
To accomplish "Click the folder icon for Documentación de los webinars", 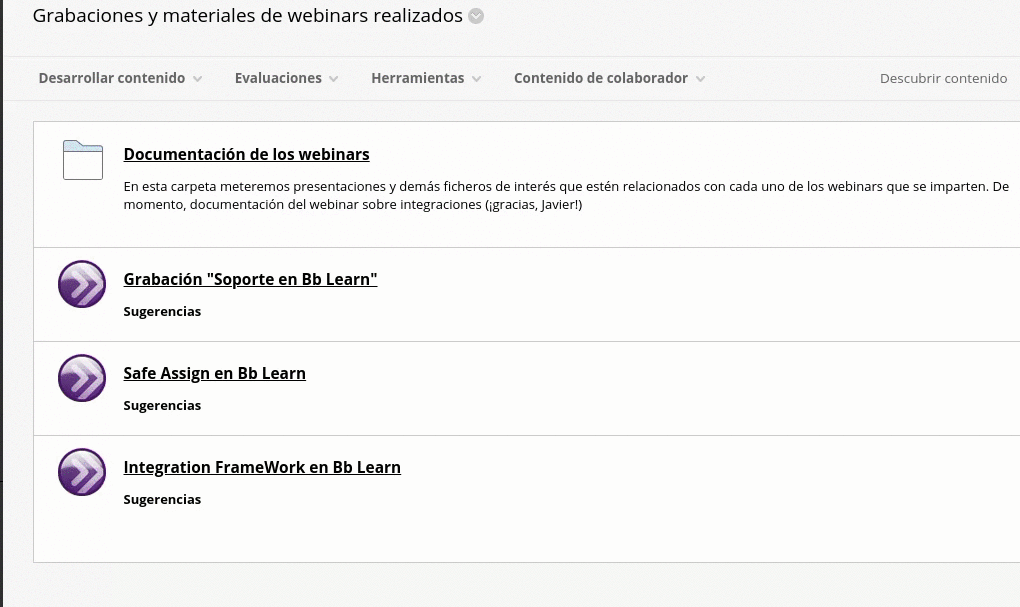I will [x=83, y=160].
